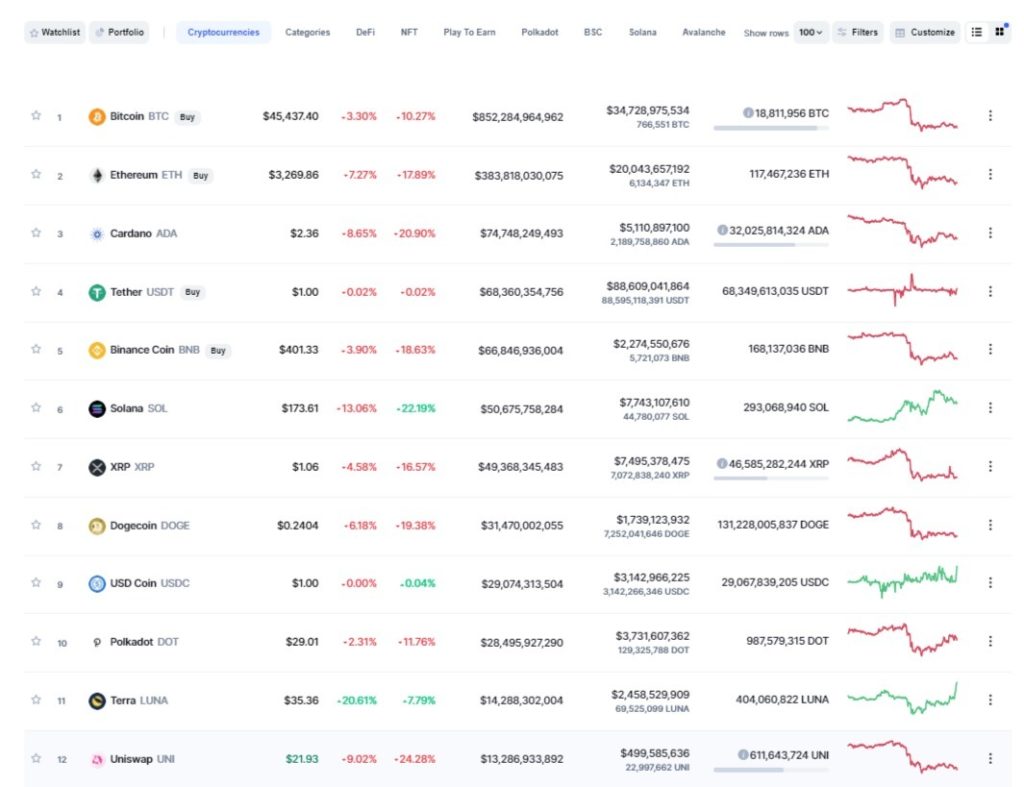Click the Buy button next to Bitcoin

pos(187,118)
